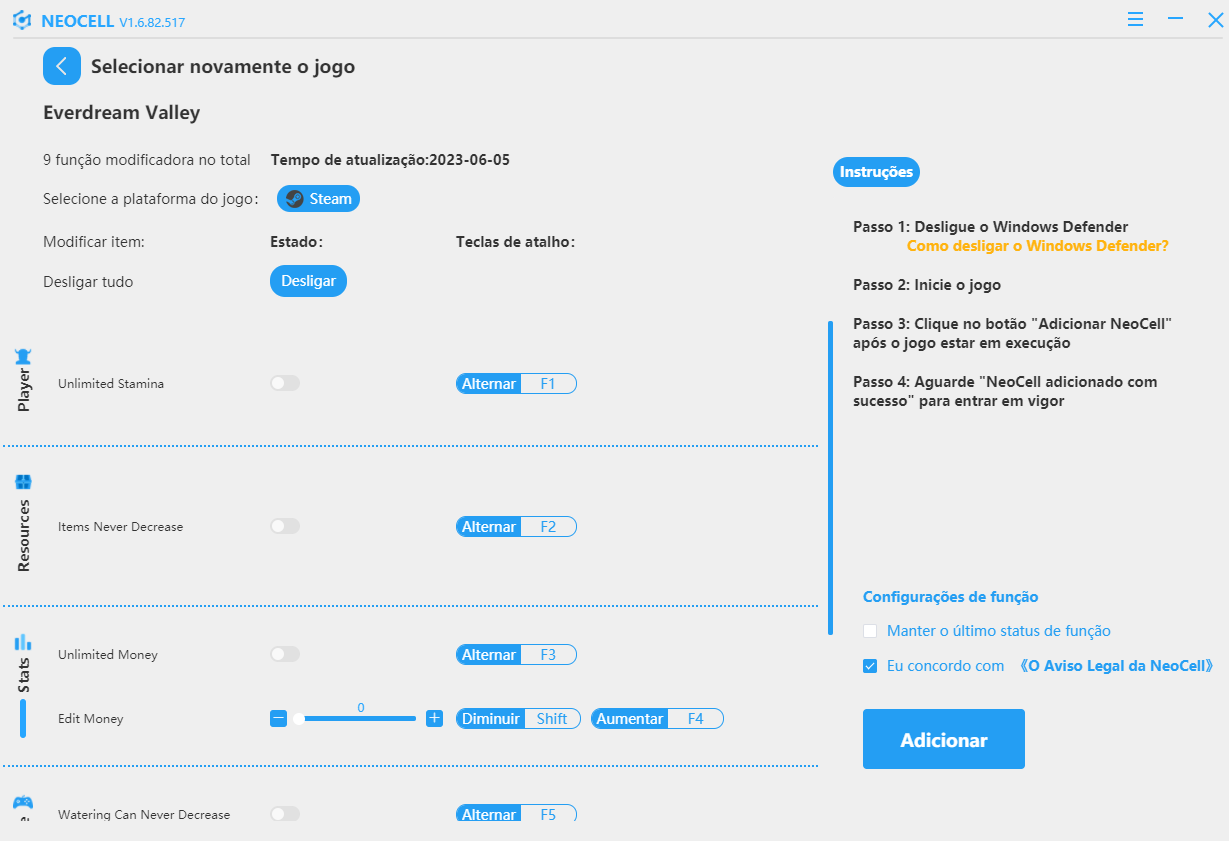Click the Edit Money slider track
Viewport: 1229px width, 841px height.
pos(357,718)
